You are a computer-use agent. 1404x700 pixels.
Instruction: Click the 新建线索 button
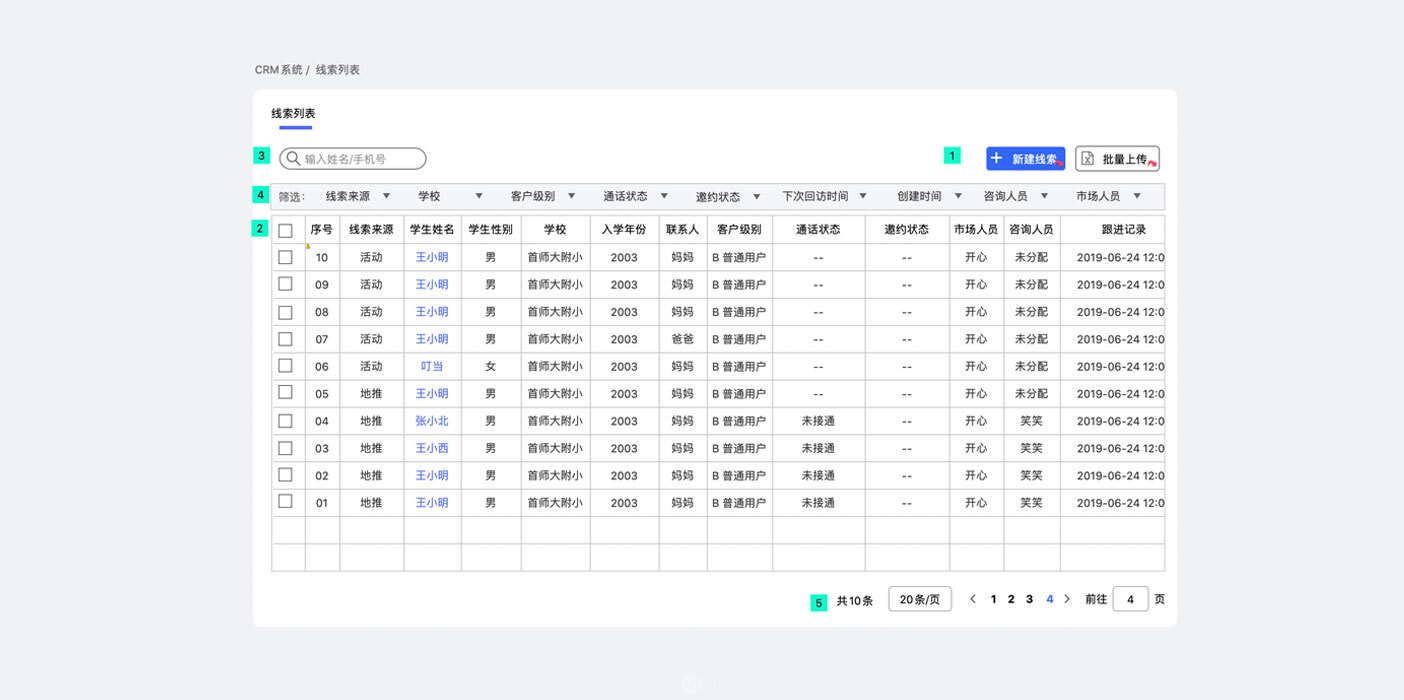point(1025,158)
